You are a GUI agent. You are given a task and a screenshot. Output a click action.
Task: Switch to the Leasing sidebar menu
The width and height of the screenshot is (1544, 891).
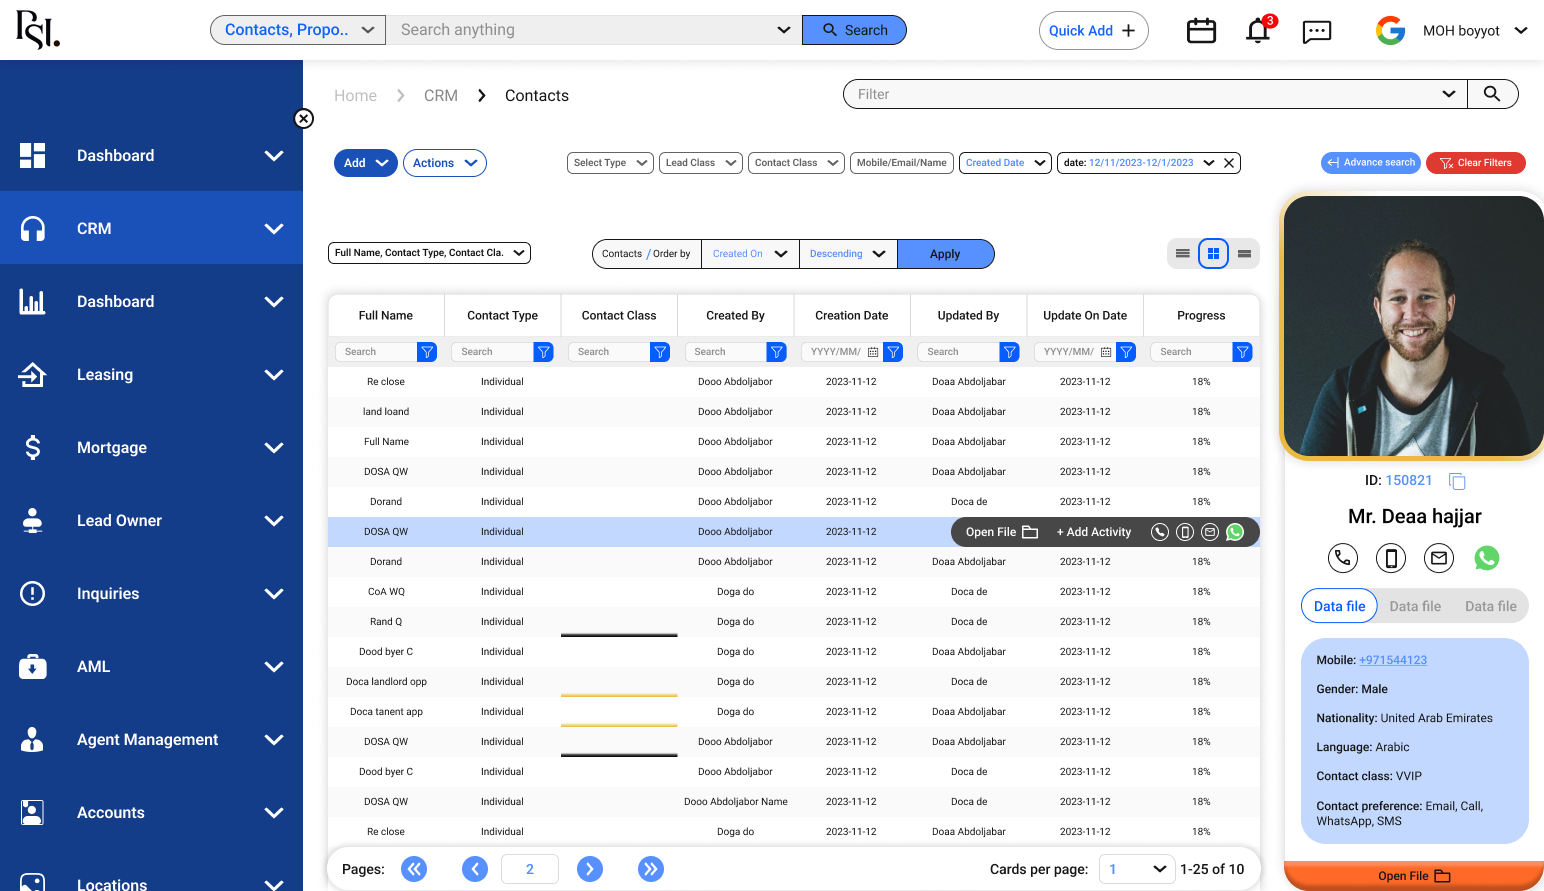pyautogui.click(x=105, y=374)
